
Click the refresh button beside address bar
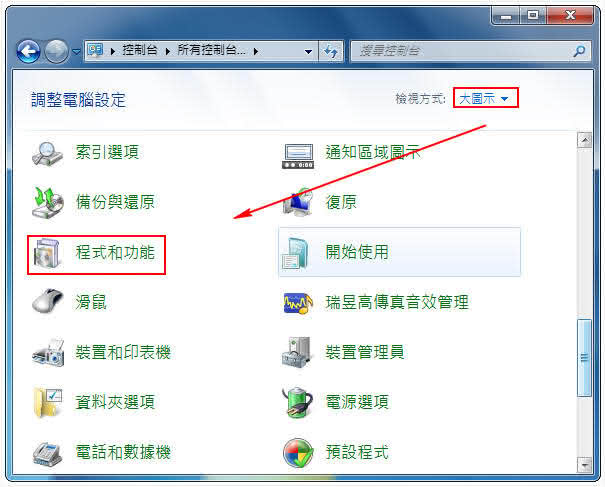pyautogui.click(x=331, y=51)
